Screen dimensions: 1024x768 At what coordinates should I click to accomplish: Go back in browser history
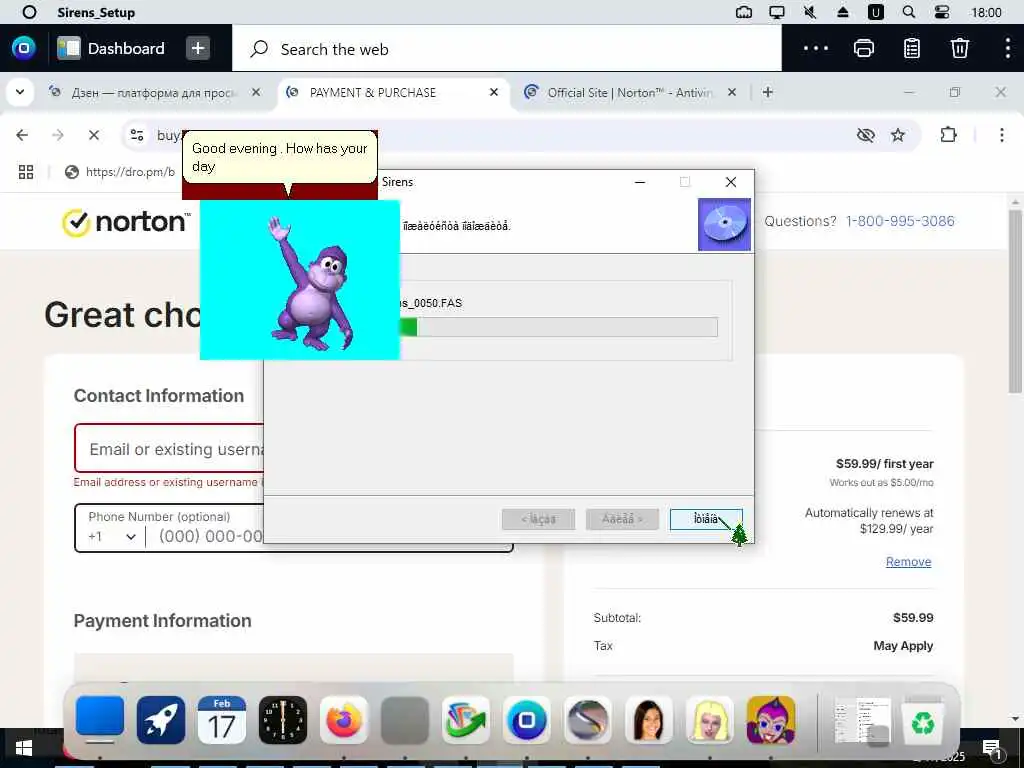pyautogui.click(x=22, y=135)
